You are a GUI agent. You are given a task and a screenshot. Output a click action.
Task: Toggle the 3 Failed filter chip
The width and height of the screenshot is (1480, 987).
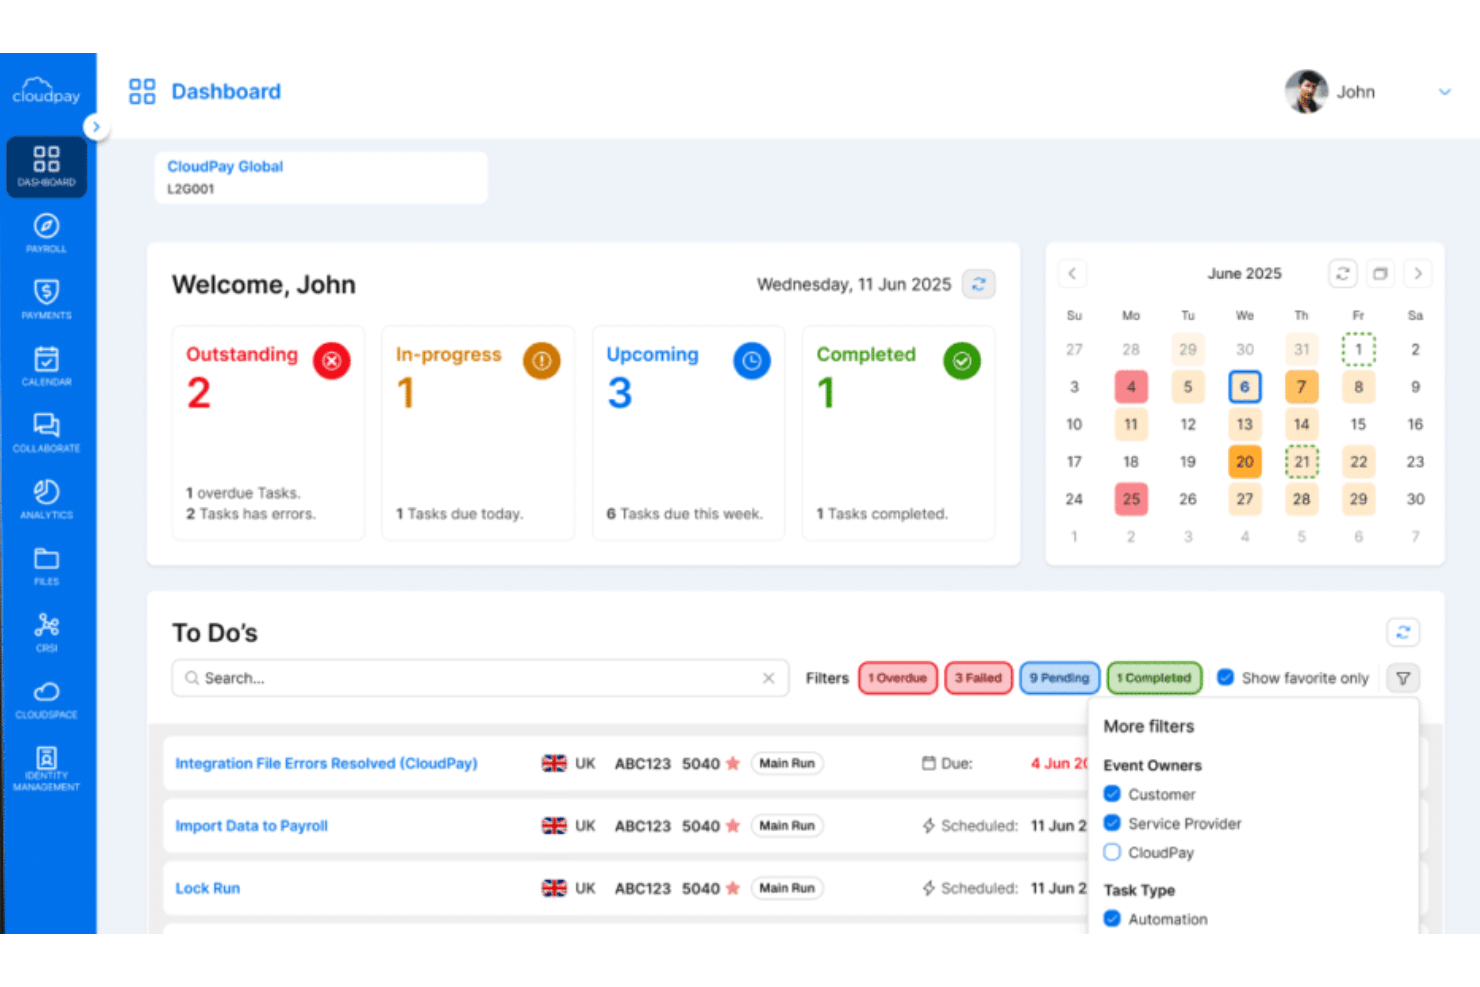click(978, 678)
